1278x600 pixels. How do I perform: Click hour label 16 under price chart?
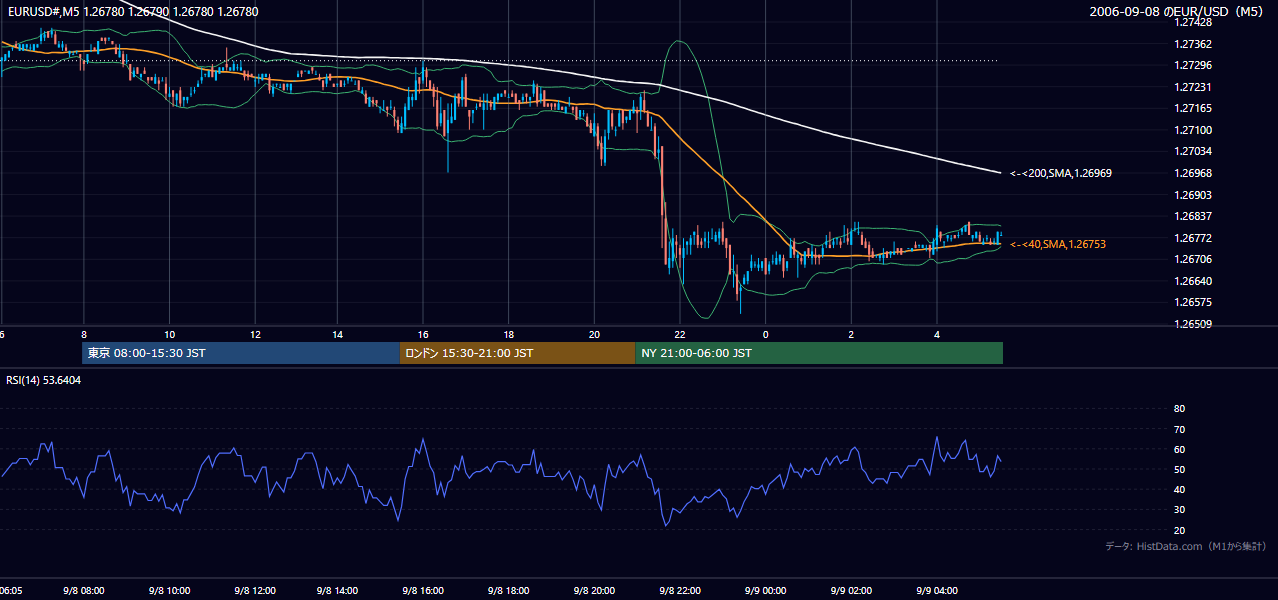click(424, 334)
